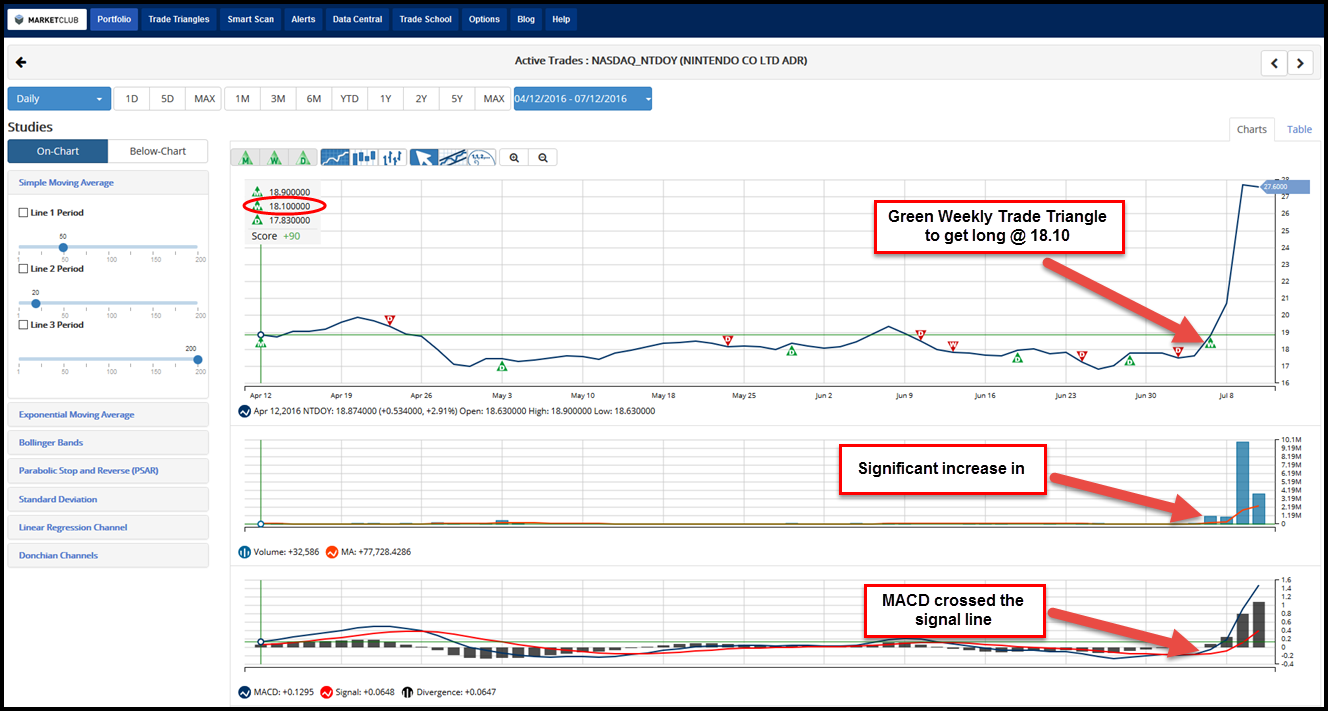
Task: Open Smart Scan menu
Action: point(250,19)
